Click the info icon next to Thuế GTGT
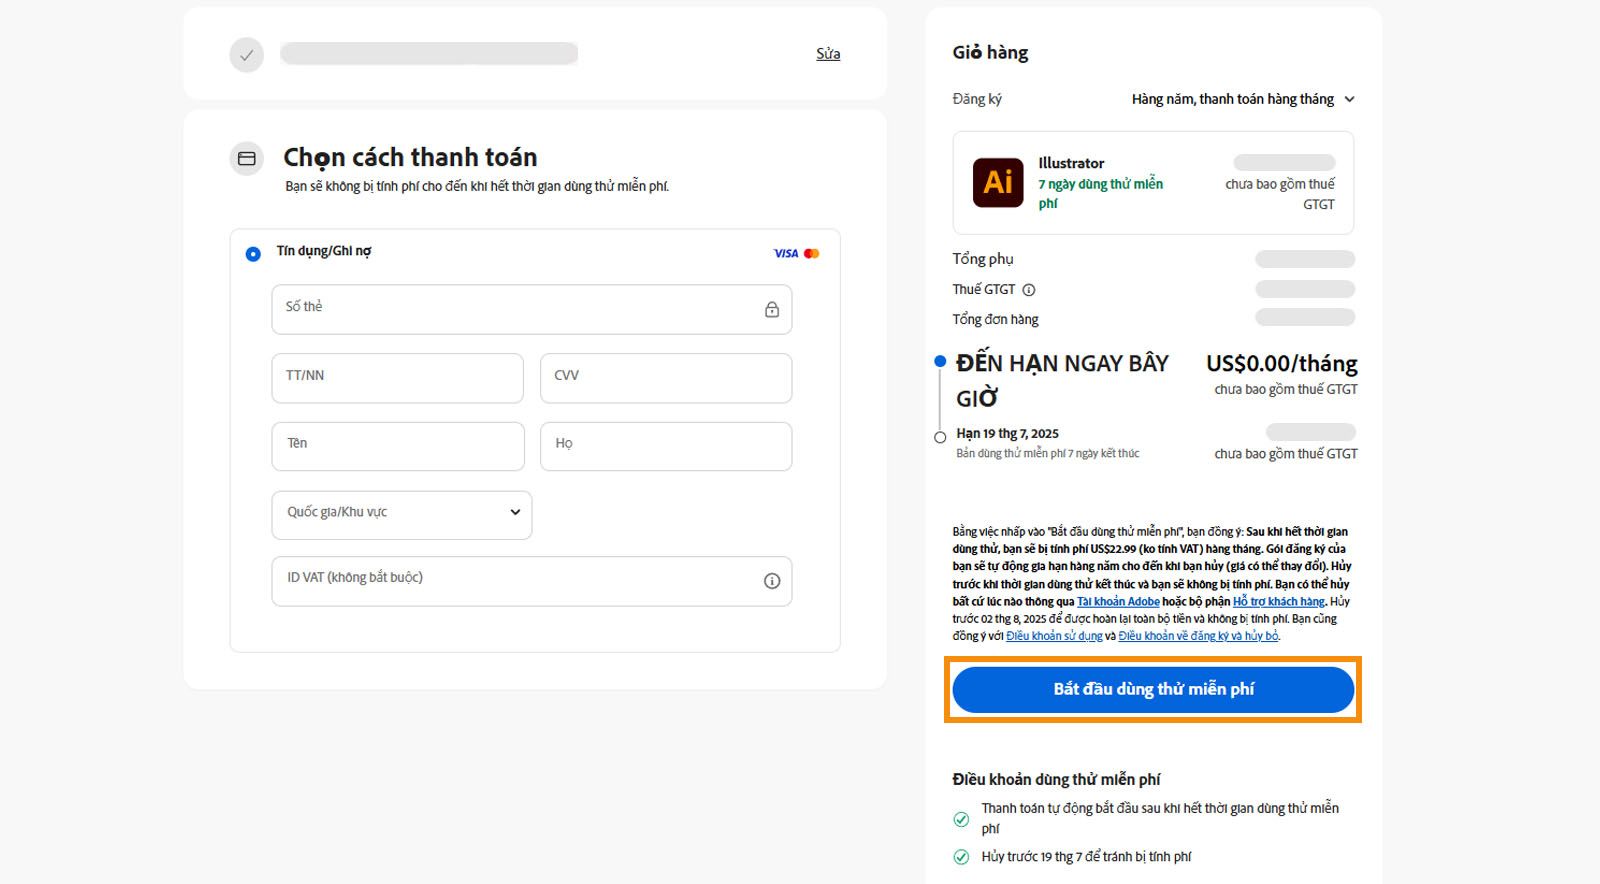The height and width of the screenshot is (884, 1600). [x=1029, y=290]
